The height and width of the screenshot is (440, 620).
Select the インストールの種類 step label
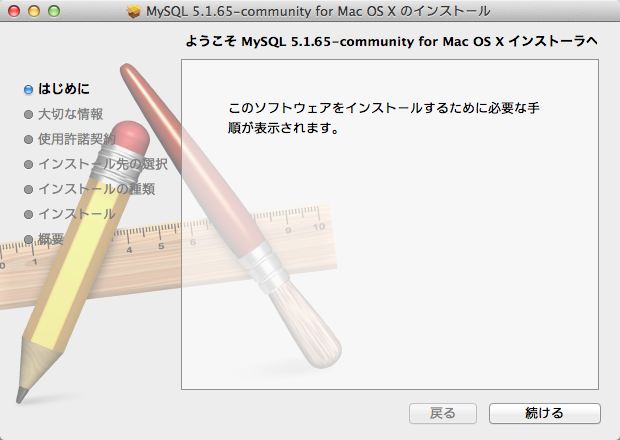click(96, 189)
